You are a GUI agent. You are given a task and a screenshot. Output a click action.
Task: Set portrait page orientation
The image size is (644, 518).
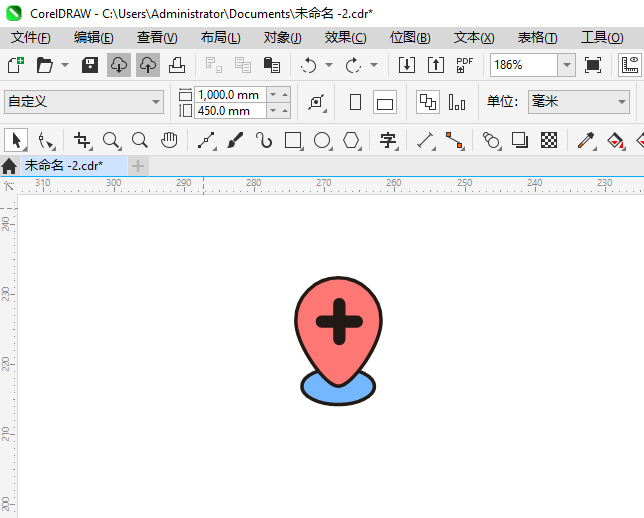(355, 102)
